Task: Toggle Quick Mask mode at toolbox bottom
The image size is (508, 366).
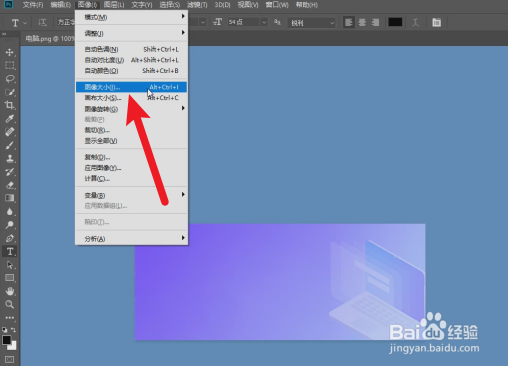Action: tap(10, 359)
